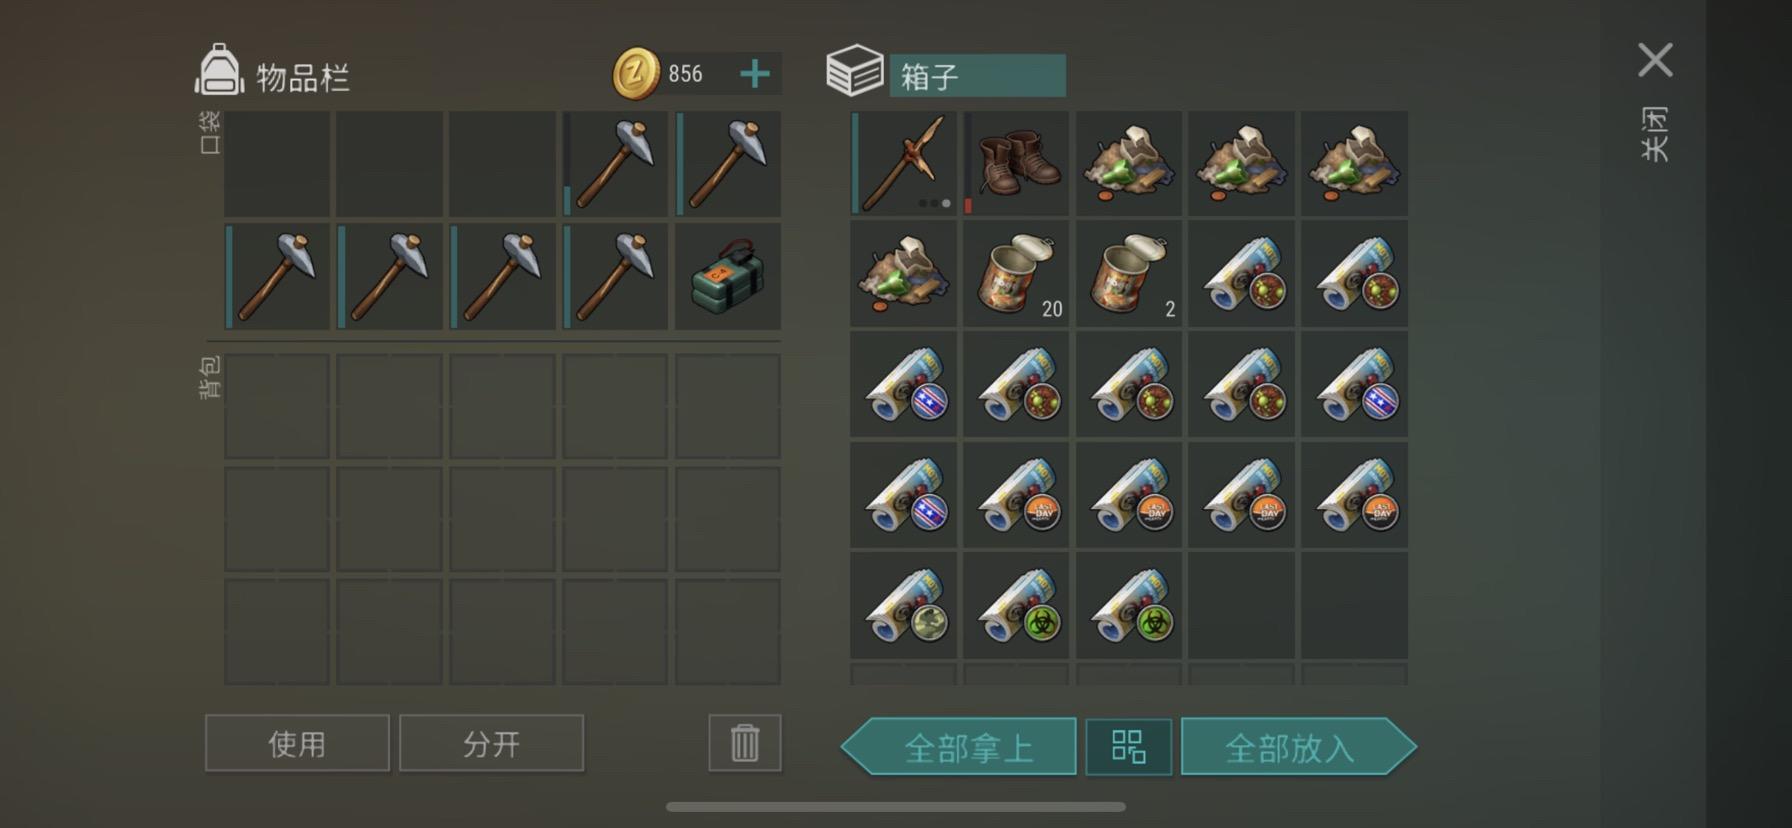Click the grid sort icon button

click(x=1129, y=747)
